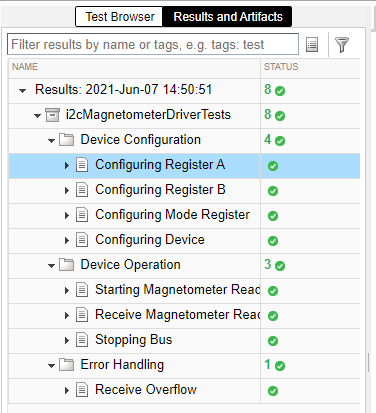Click Starting Magnetometer Read green check status

coord(273,291)
